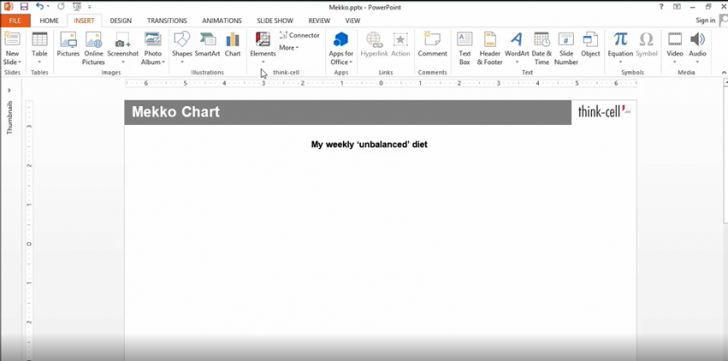Expand the Audio dropdown arrow

[697, 62]
